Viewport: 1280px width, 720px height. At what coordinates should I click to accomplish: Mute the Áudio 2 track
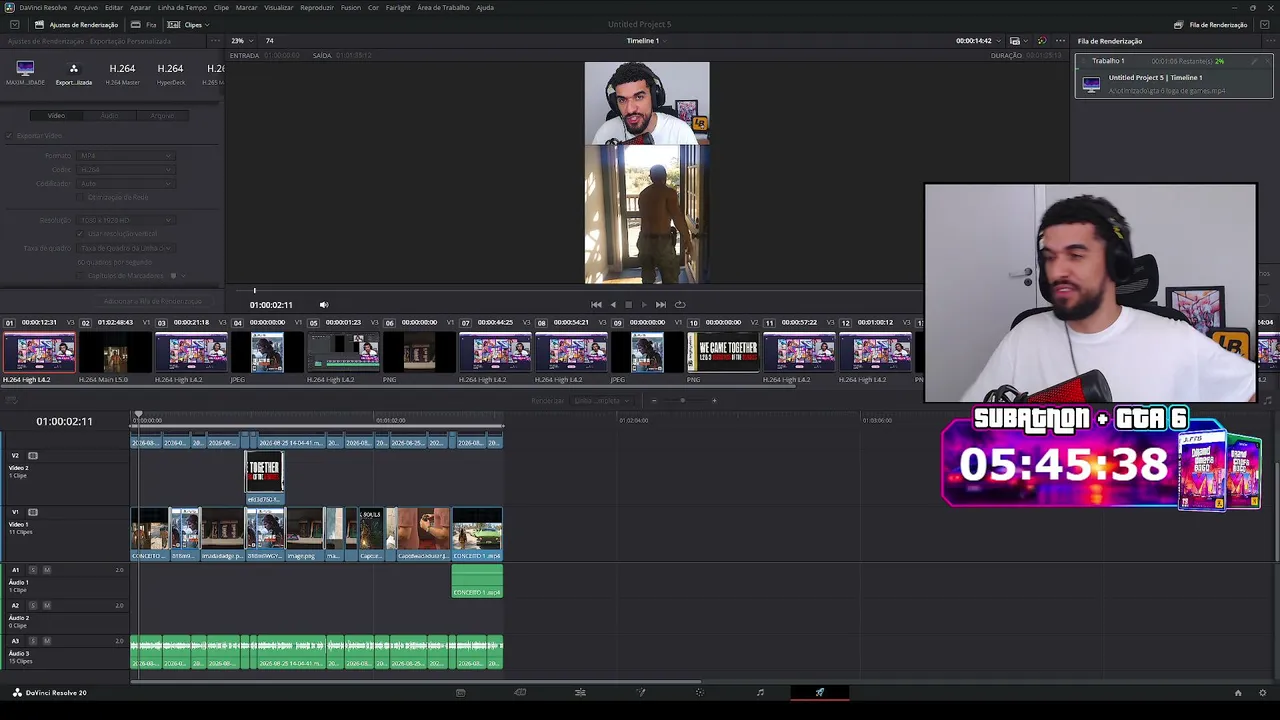coord(46,605)
